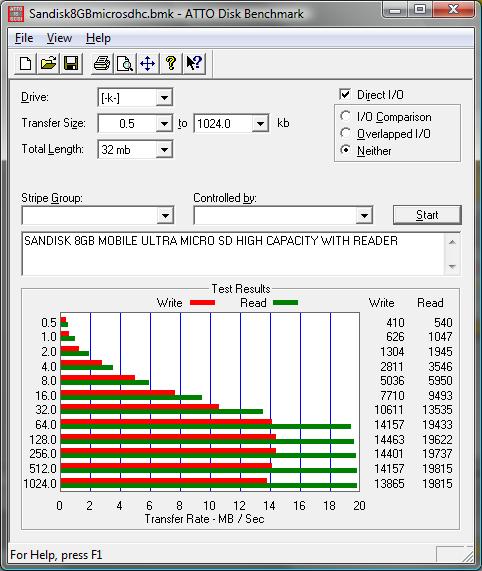482x571 pixels.
Task: Open the View menu
Action: (59, 38)
